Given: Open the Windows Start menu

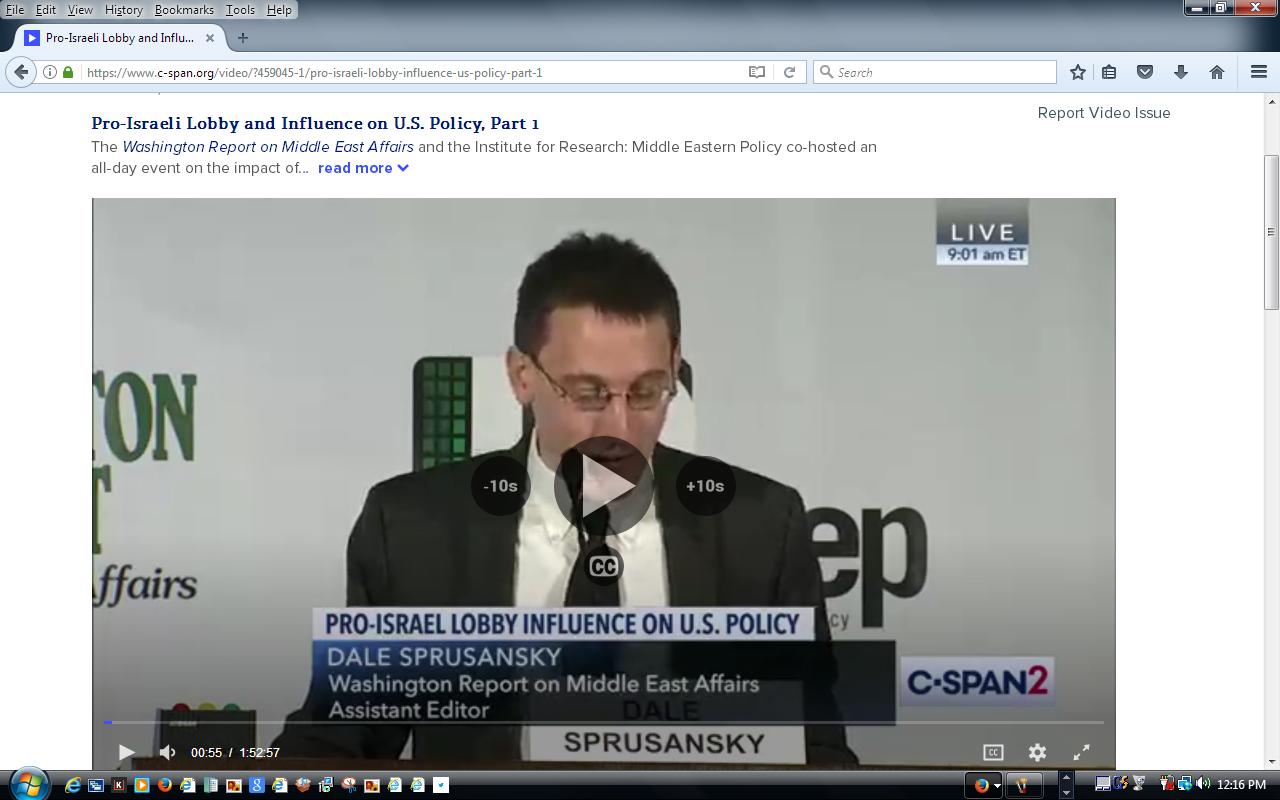Looking at the screenshot, I should pos(27,784).
